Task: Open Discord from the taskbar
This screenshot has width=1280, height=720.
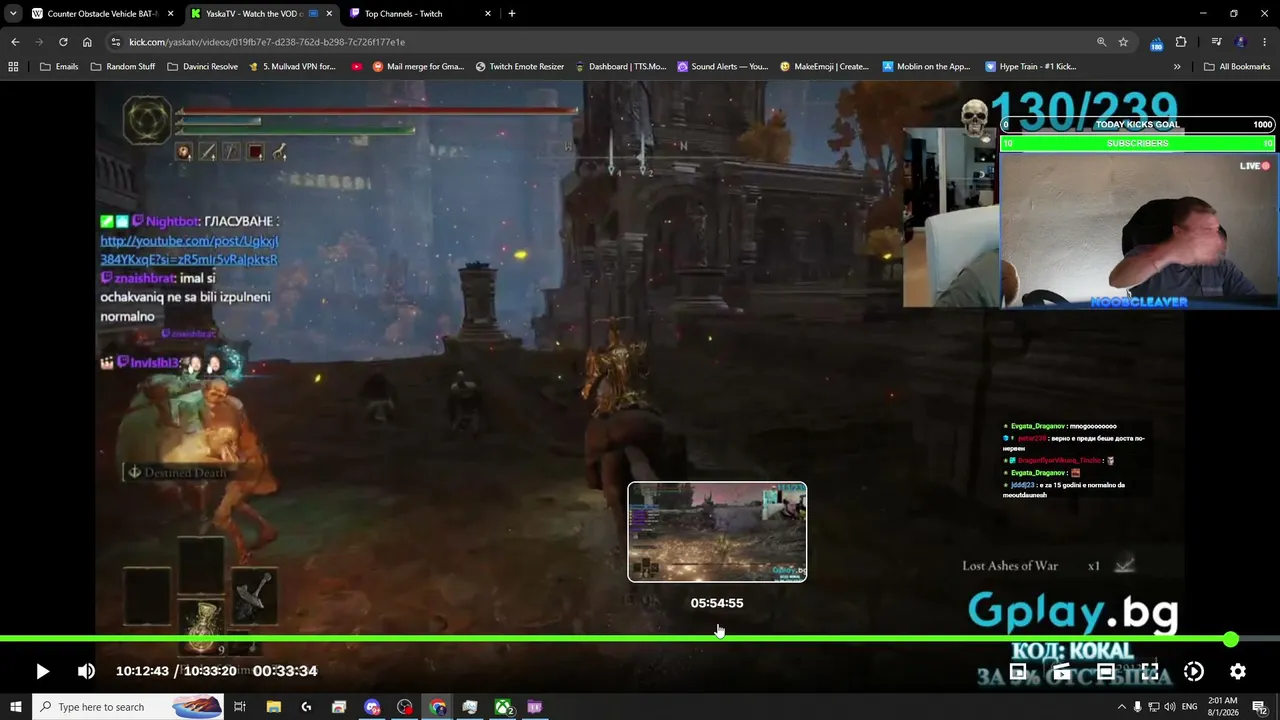Action: coord(372,707)
